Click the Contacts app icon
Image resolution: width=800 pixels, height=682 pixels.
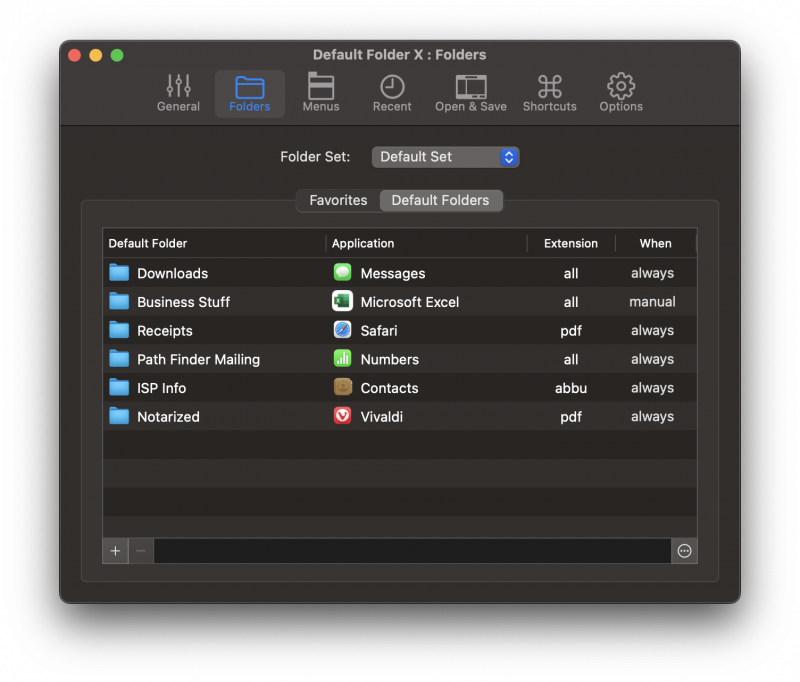click(342, 387)
